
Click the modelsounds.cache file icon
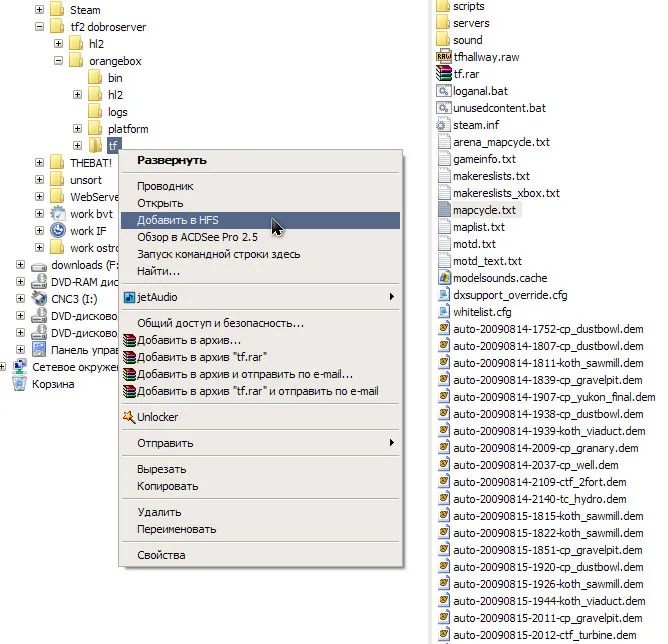pyautogui.click(x=444, y=278)
